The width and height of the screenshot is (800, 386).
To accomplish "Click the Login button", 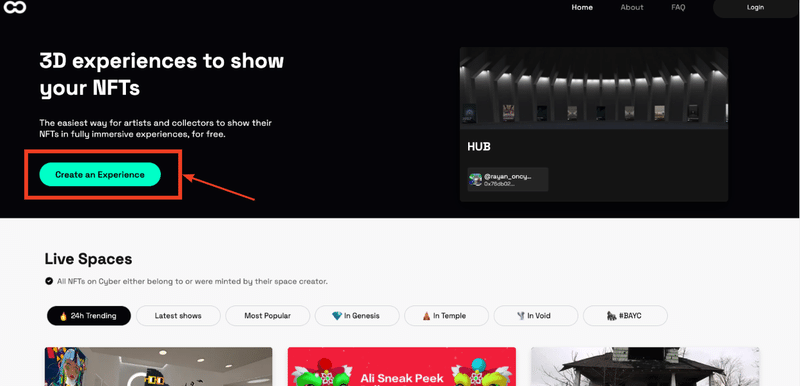I will point(756,8).
